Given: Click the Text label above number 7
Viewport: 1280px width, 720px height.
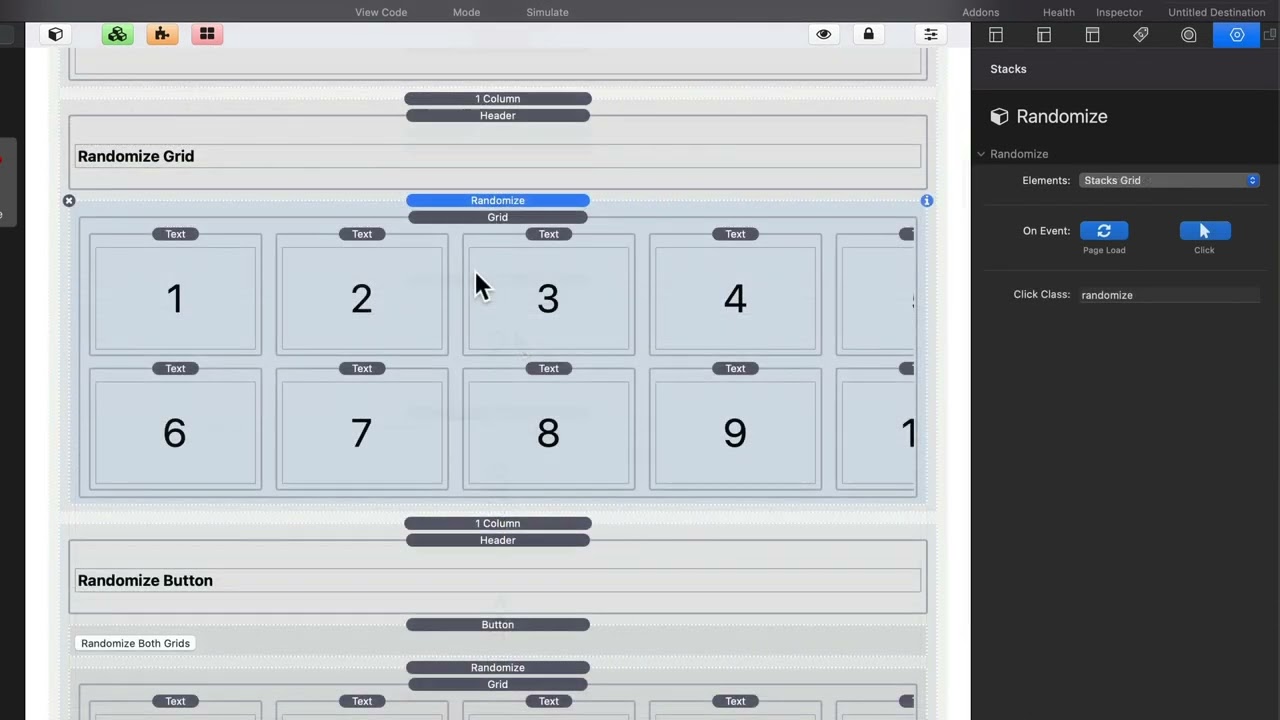Looking at the screenshot, I should pos(362,368).
